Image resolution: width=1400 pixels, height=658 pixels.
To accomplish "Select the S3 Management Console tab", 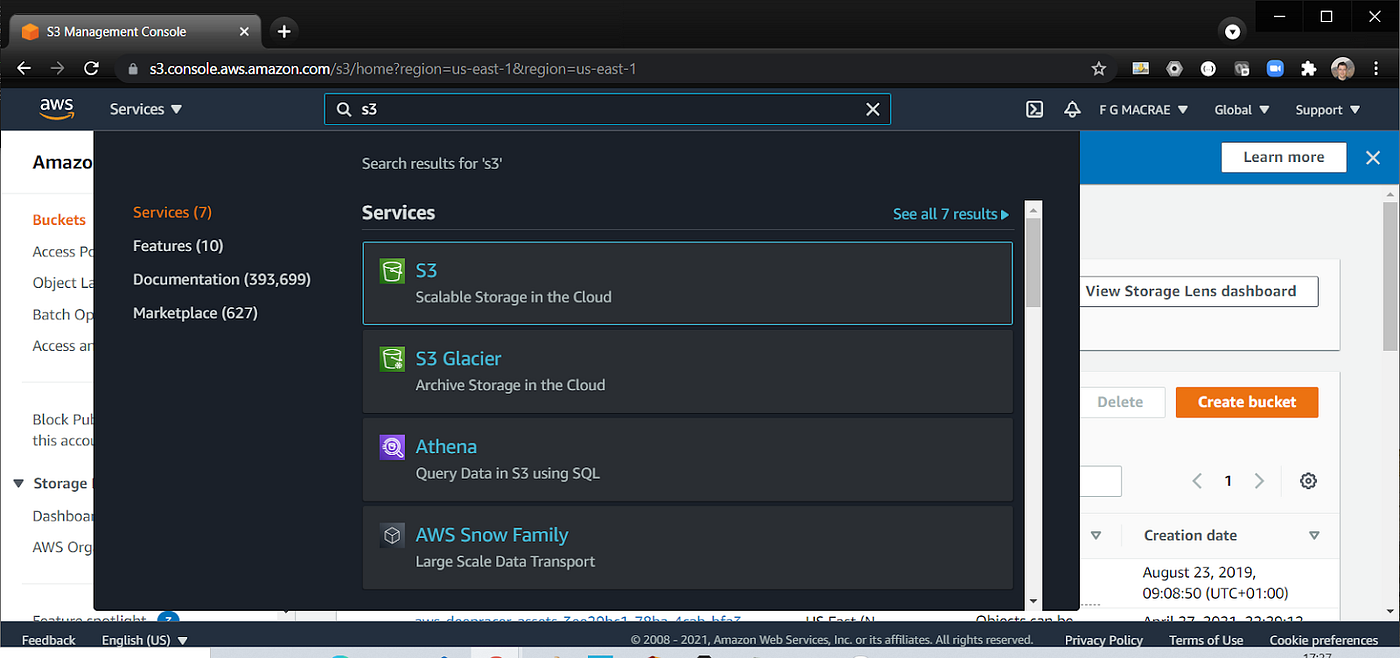I will [135, 31].
